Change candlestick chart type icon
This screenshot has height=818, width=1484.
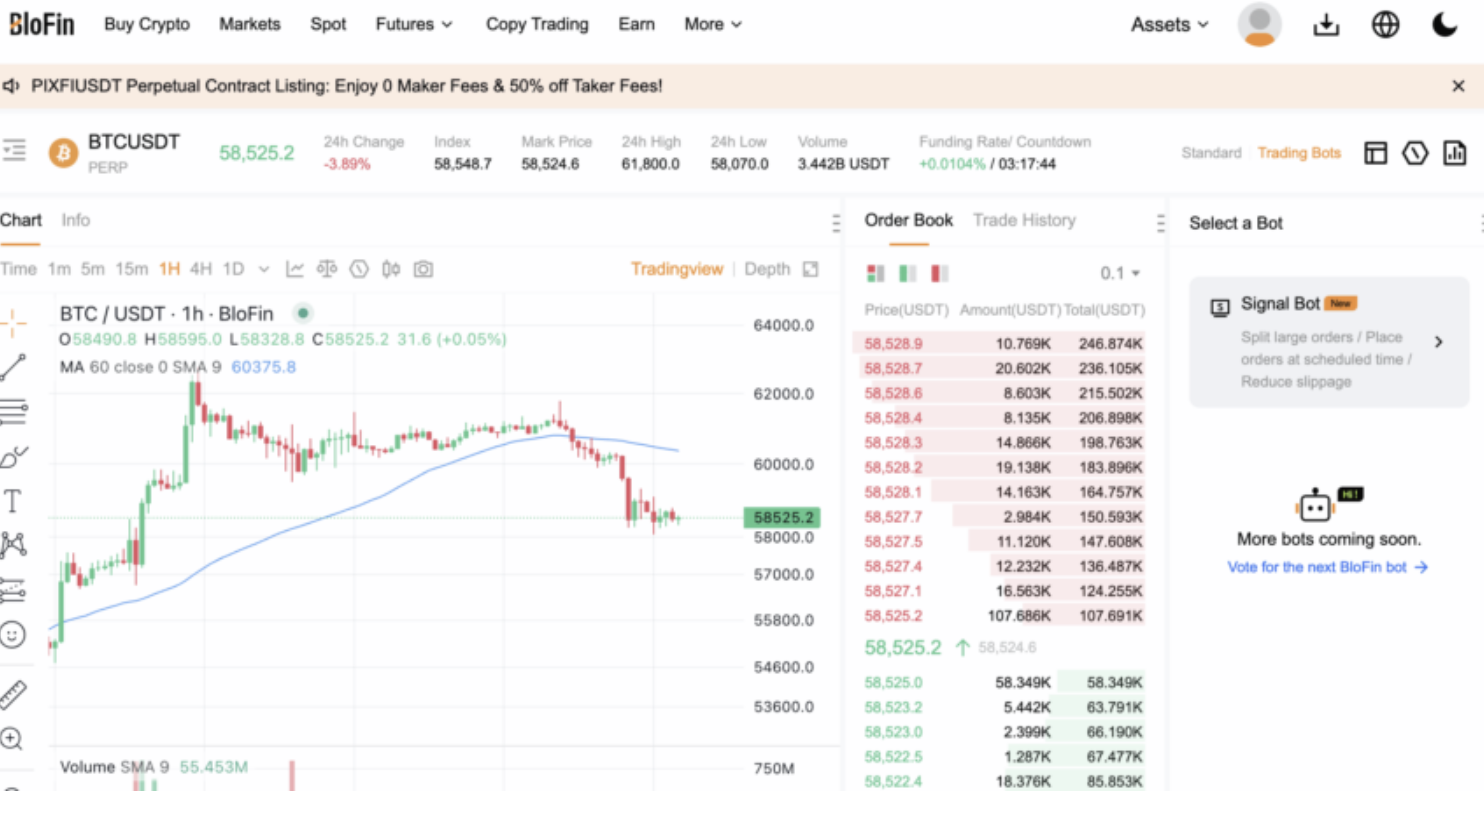[x=391, y=269]
